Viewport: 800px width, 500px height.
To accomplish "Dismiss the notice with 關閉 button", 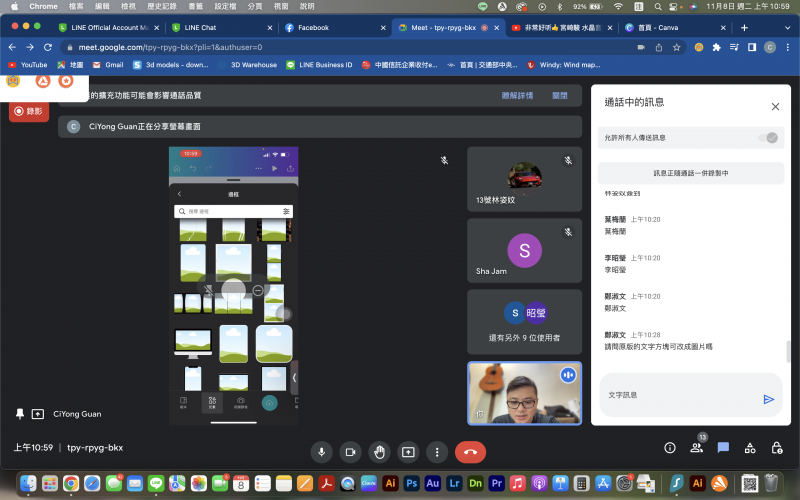I will click(559, 96).
